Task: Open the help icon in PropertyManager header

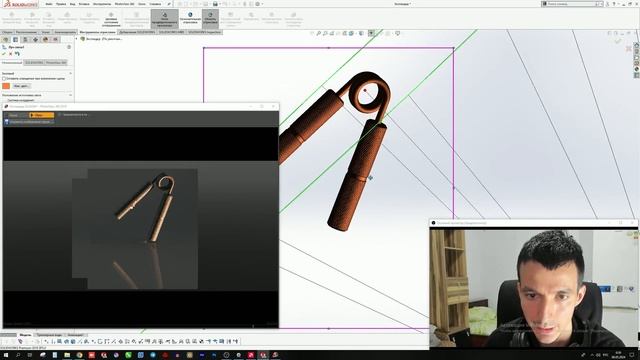Action: coord(69,47)
